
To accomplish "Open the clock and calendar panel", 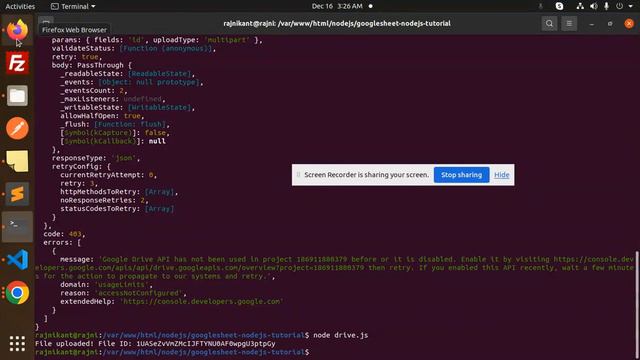I will (x=337, y=6).
